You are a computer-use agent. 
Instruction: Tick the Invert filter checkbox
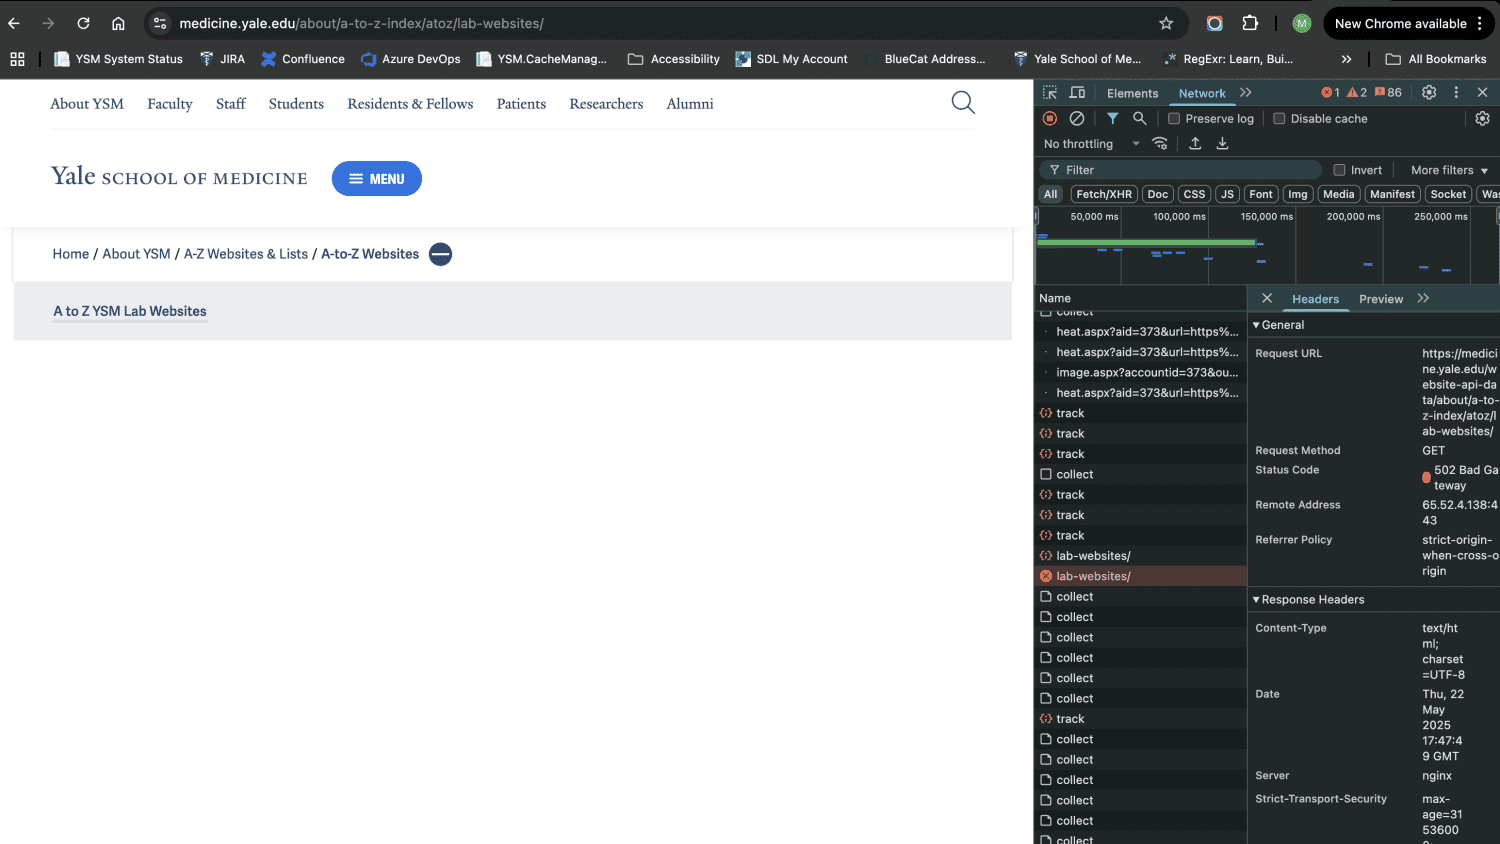click(x=1339, y=170)
